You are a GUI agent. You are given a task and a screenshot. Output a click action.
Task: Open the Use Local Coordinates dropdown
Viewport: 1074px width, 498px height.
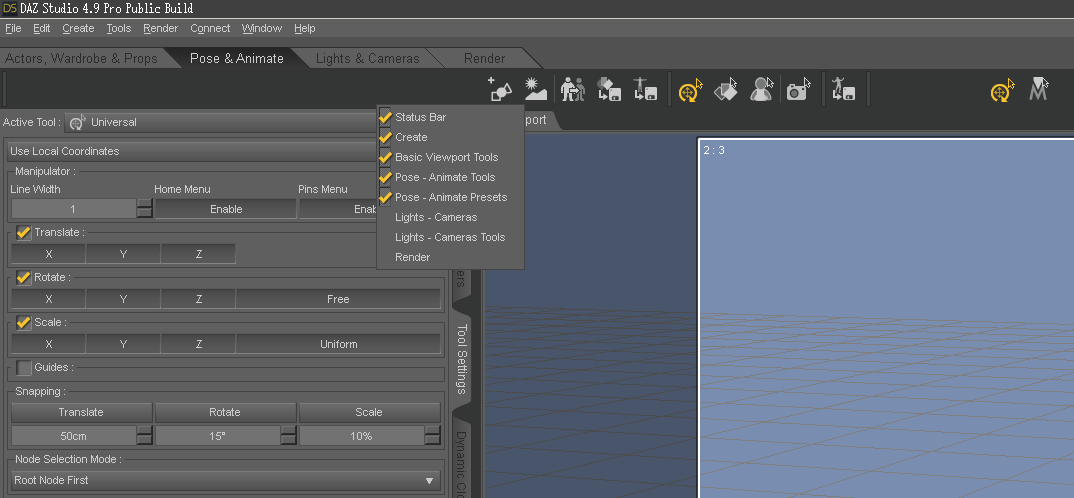tap(192, 151)
